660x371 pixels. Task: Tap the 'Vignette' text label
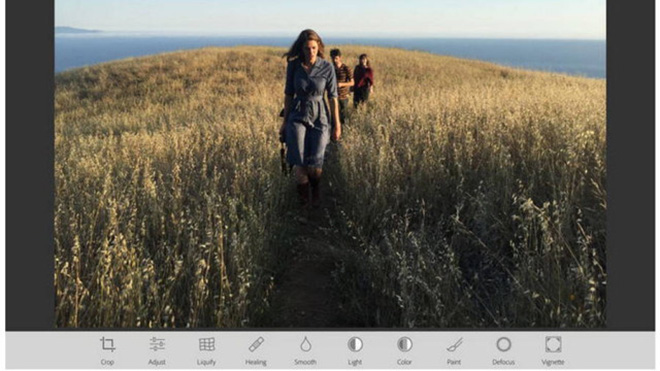point(553,362)
